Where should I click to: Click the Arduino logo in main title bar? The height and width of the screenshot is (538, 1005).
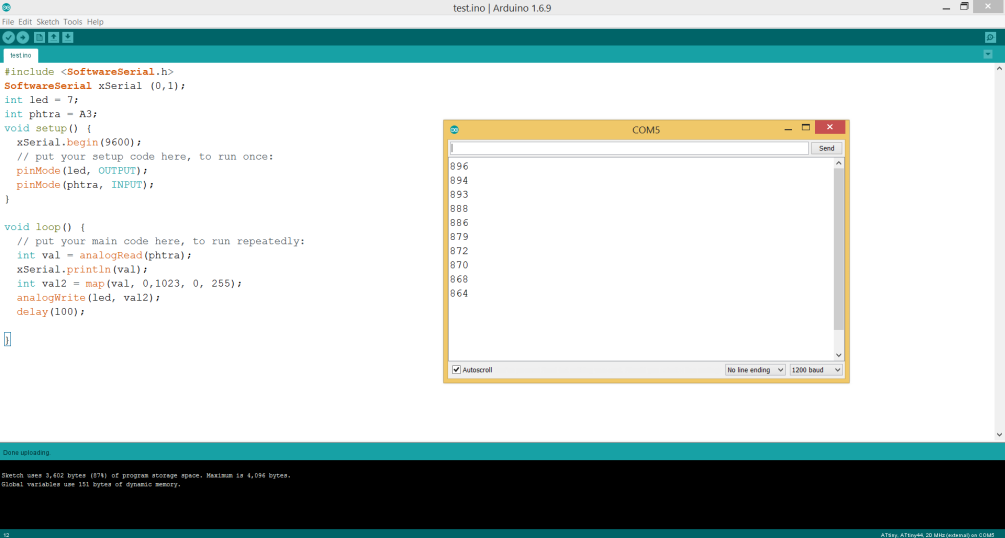tap(6, 8)
